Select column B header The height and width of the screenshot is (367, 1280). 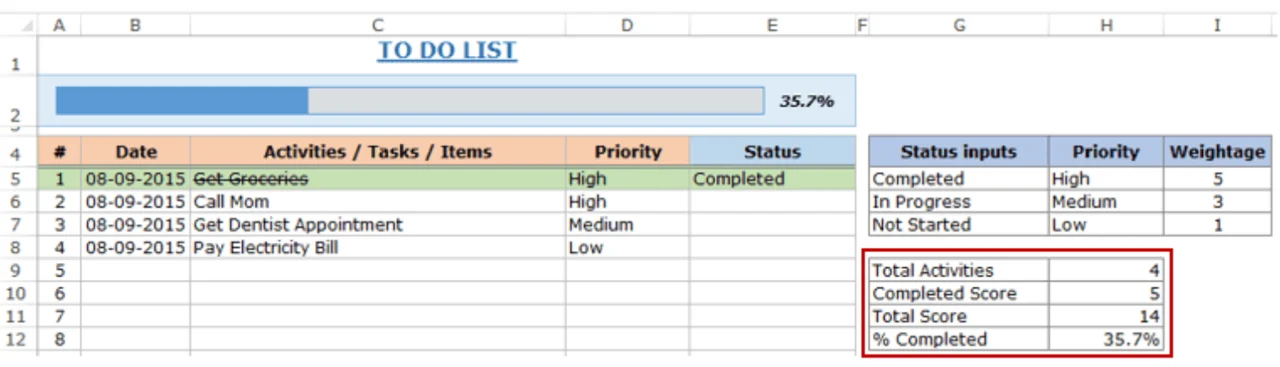(x=135, y=26)
